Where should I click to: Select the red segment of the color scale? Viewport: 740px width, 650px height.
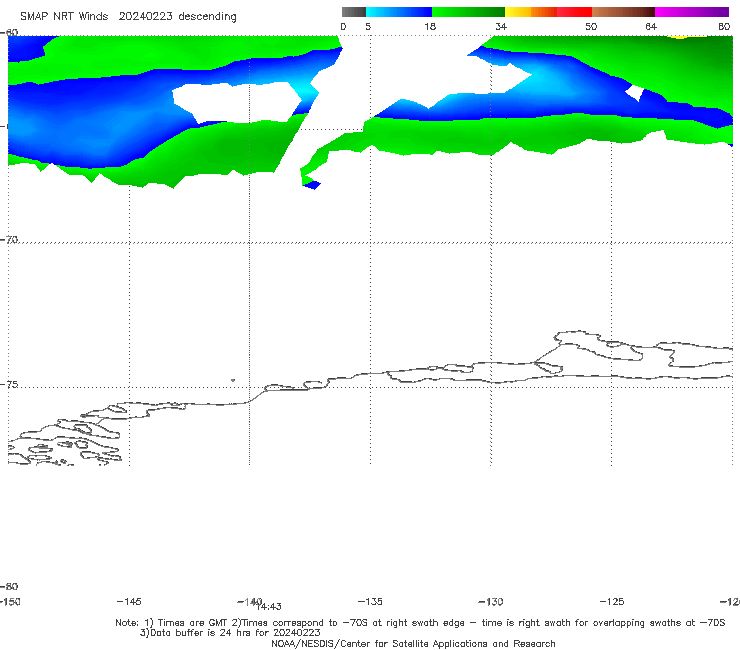pos(574,12)
